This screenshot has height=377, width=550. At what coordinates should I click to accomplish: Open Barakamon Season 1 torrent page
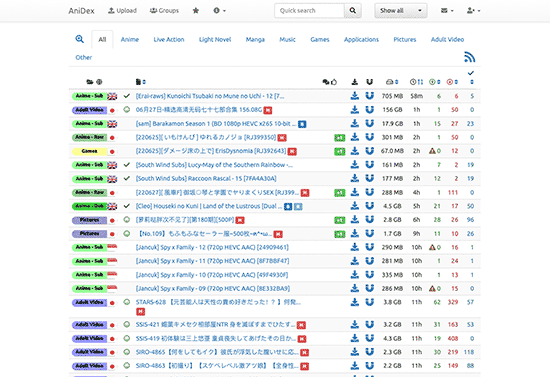pos(216,123)
